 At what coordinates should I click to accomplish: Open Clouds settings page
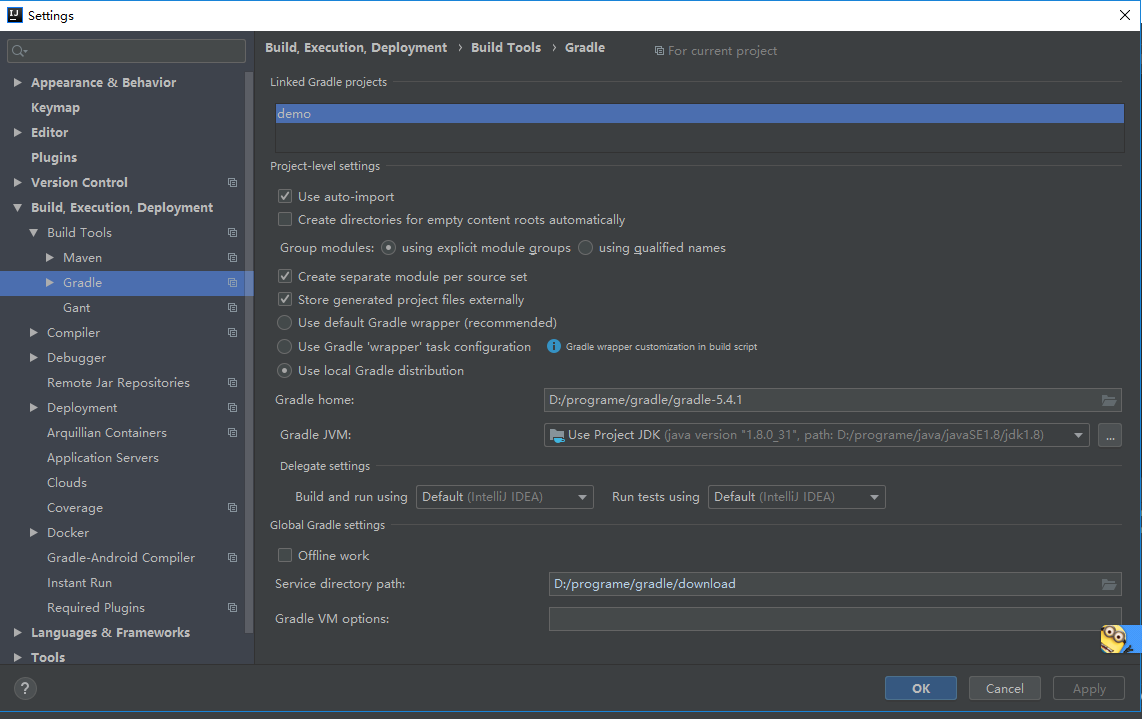[x=67, y=483]
